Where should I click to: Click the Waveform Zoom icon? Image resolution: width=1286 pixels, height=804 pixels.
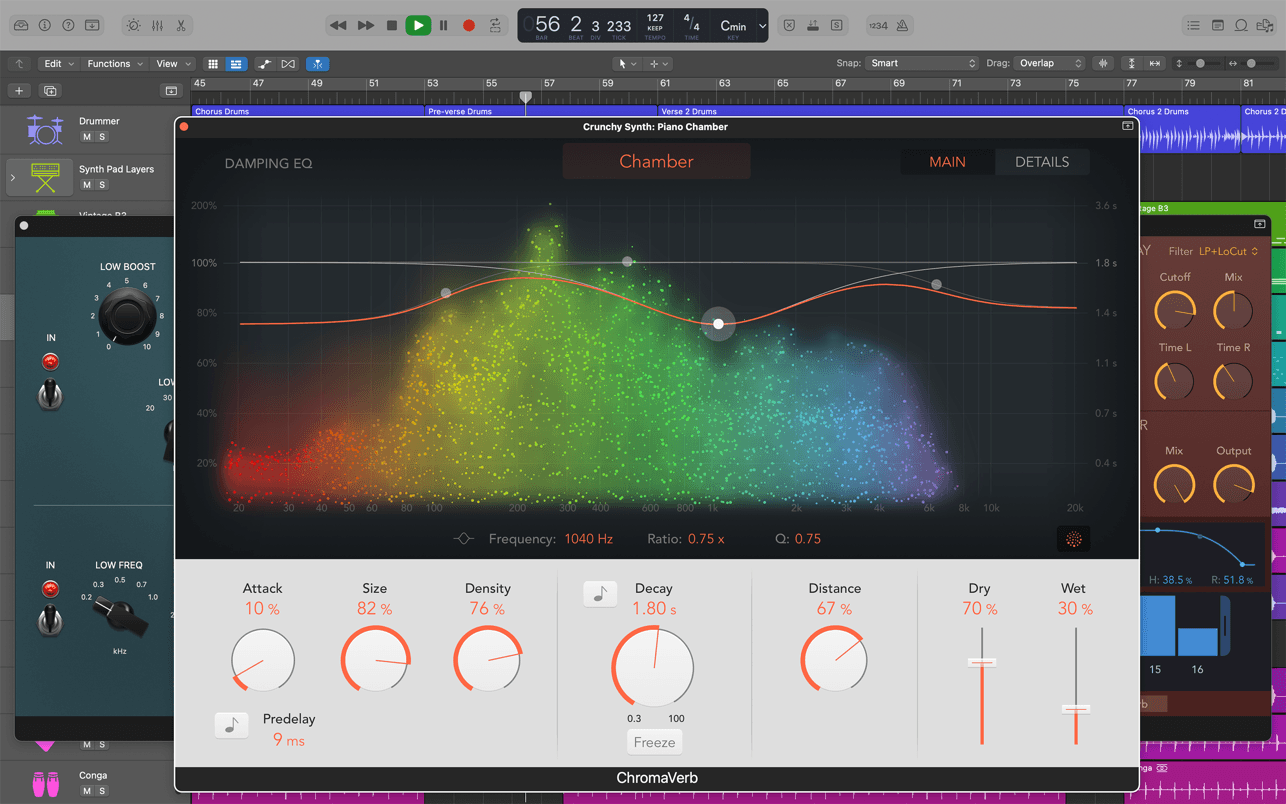(1103, 63)
